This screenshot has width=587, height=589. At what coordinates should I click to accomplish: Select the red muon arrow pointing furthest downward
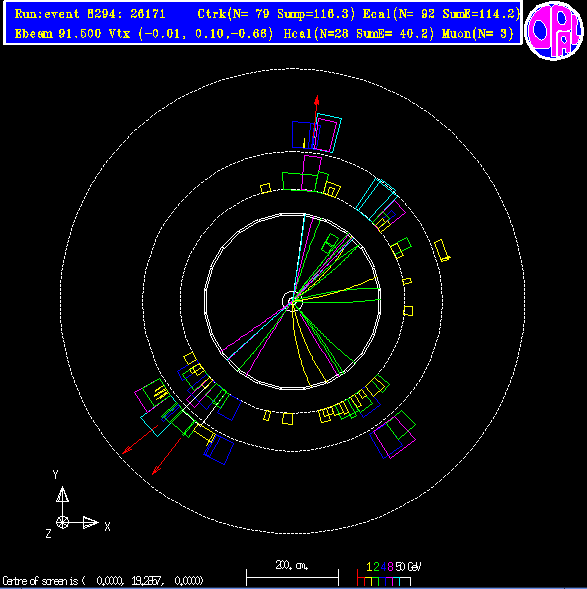[167, 456]
